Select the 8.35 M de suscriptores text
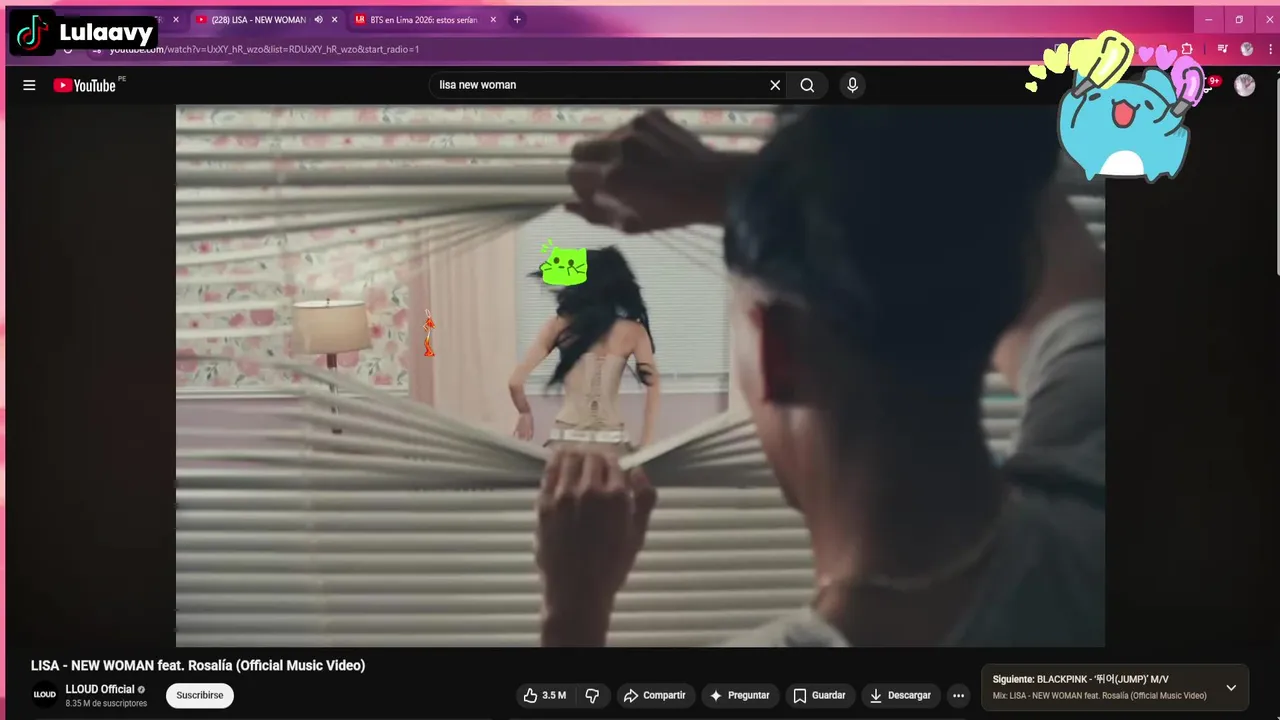 click(x=106, y=704)
